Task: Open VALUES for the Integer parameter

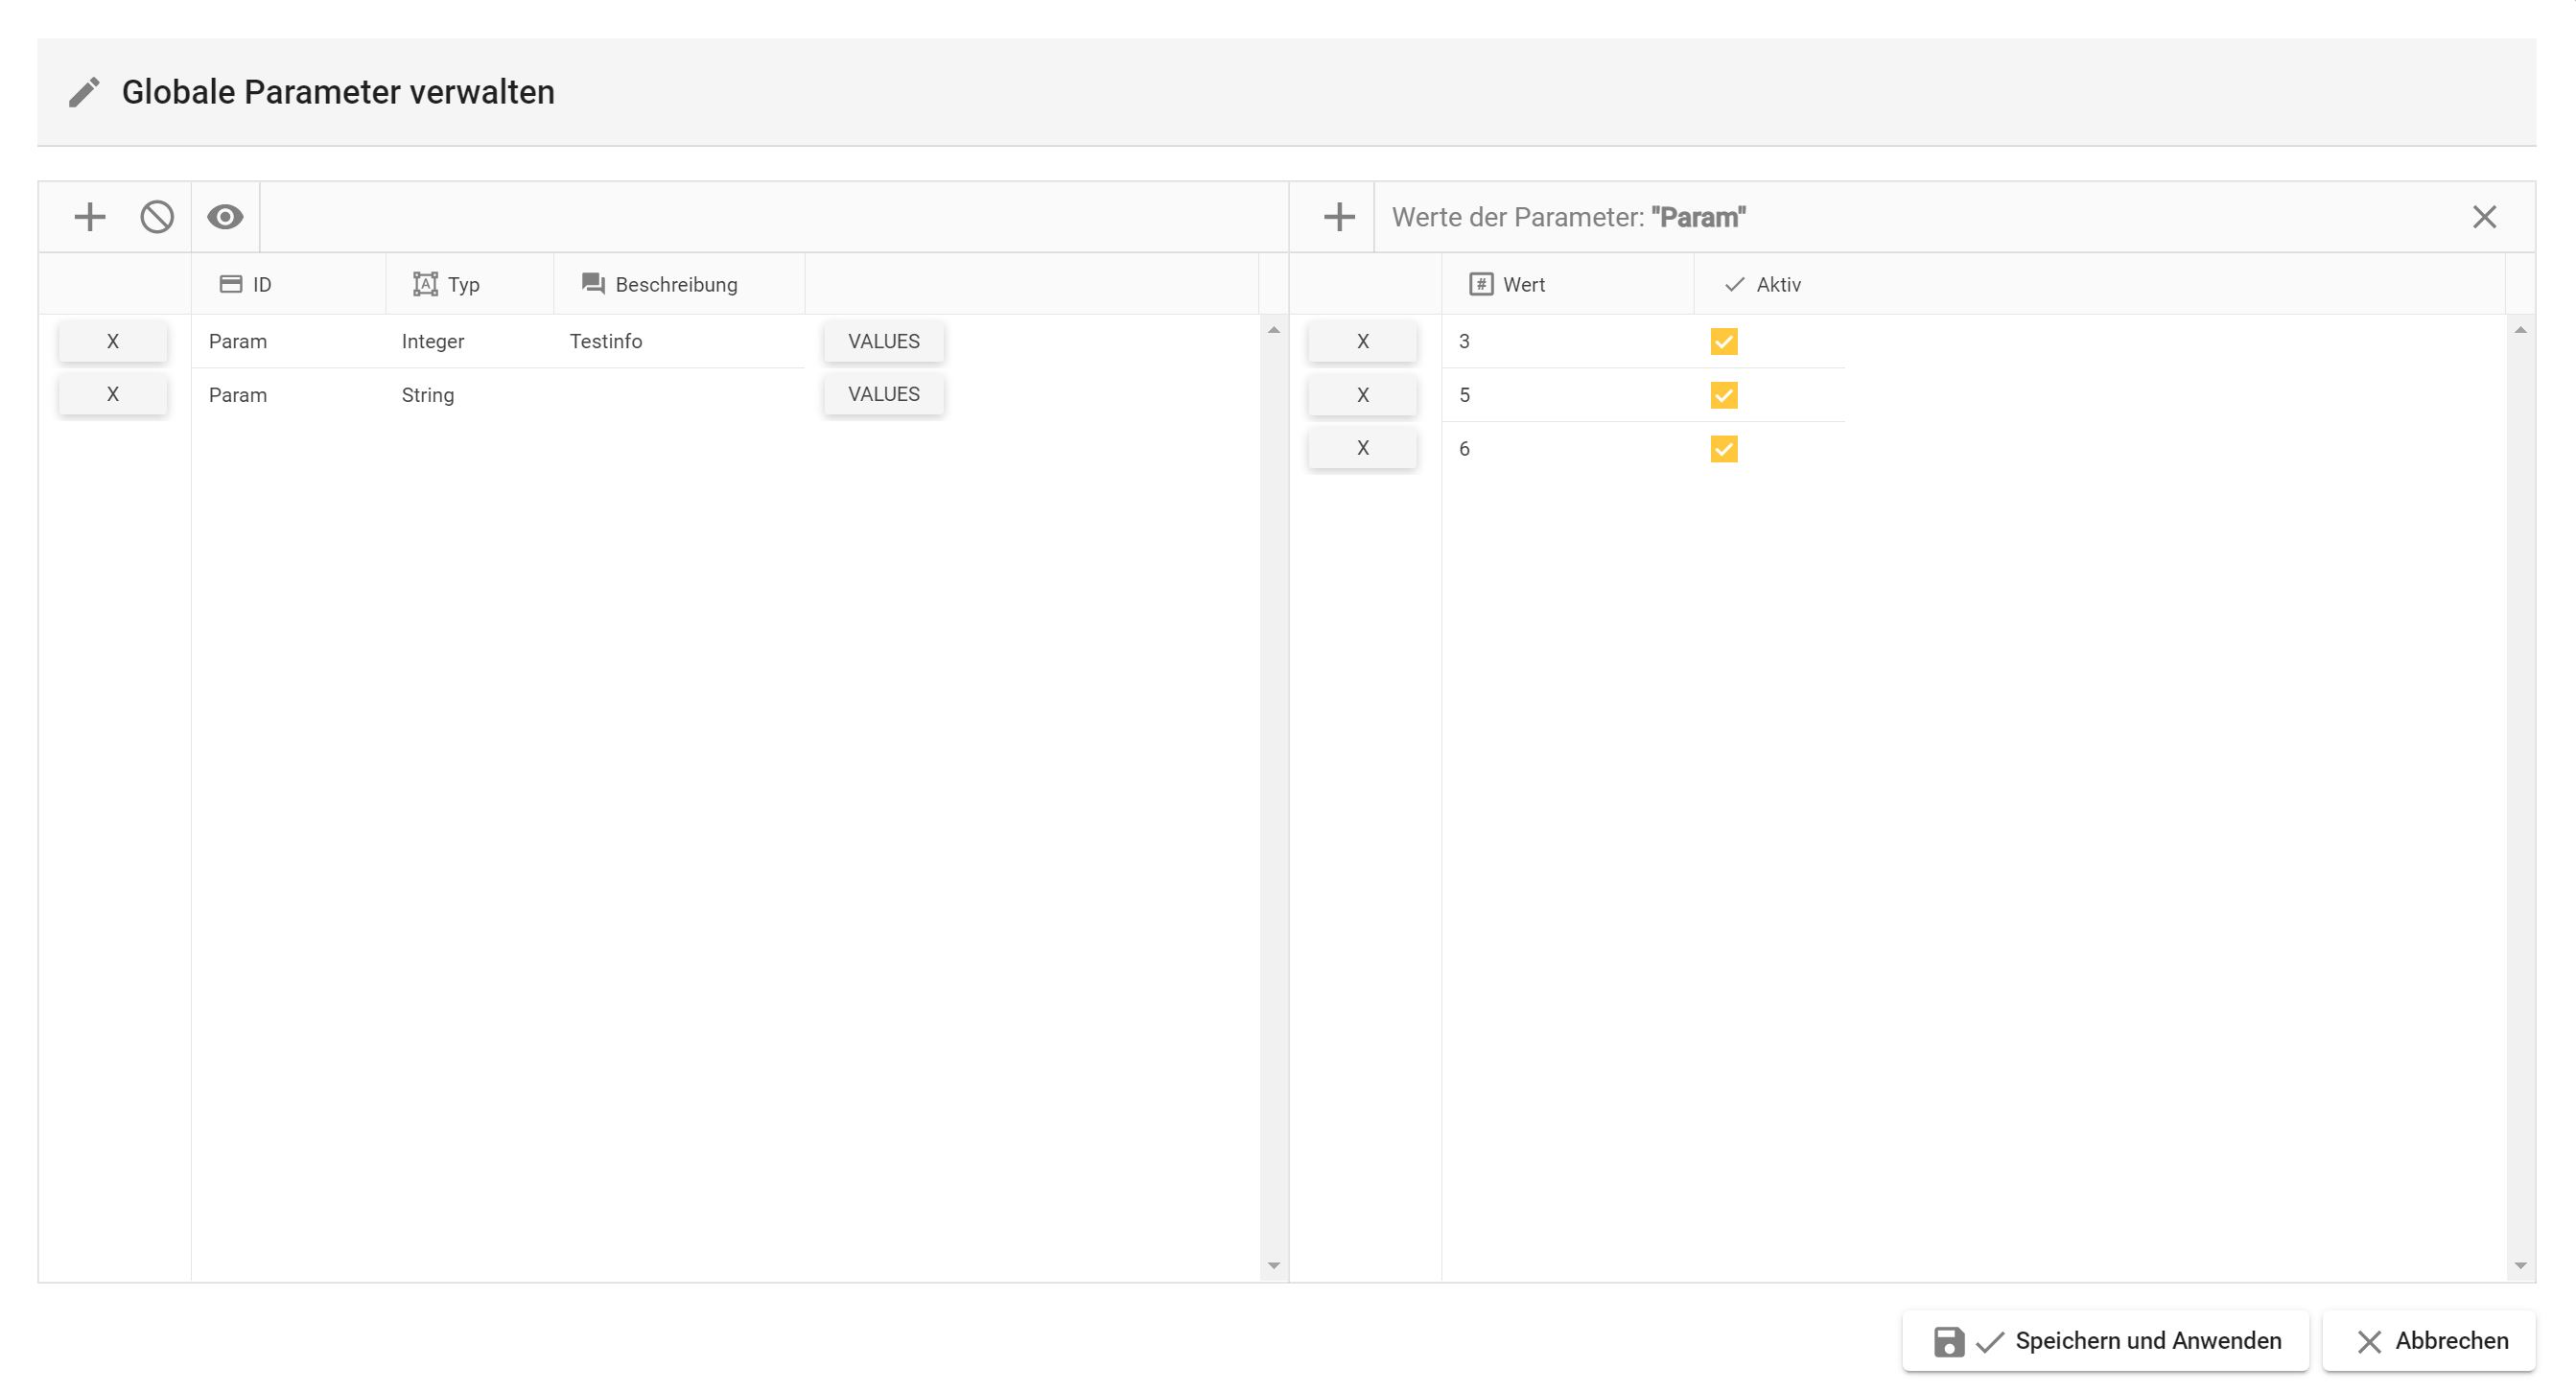Action: 884,341
